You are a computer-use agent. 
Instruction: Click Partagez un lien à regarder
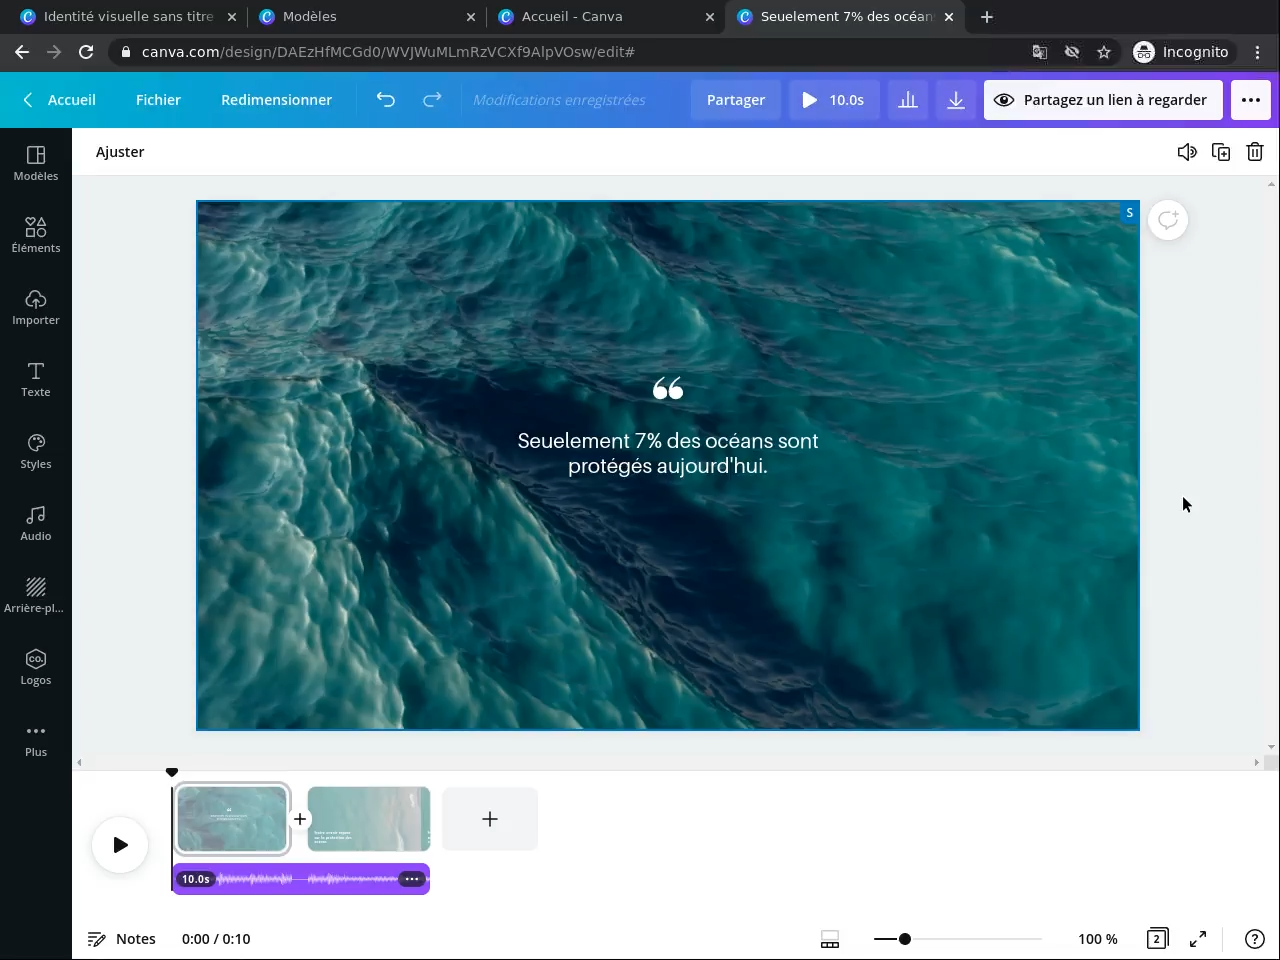pyautogui.click(x=1103, y=100)
